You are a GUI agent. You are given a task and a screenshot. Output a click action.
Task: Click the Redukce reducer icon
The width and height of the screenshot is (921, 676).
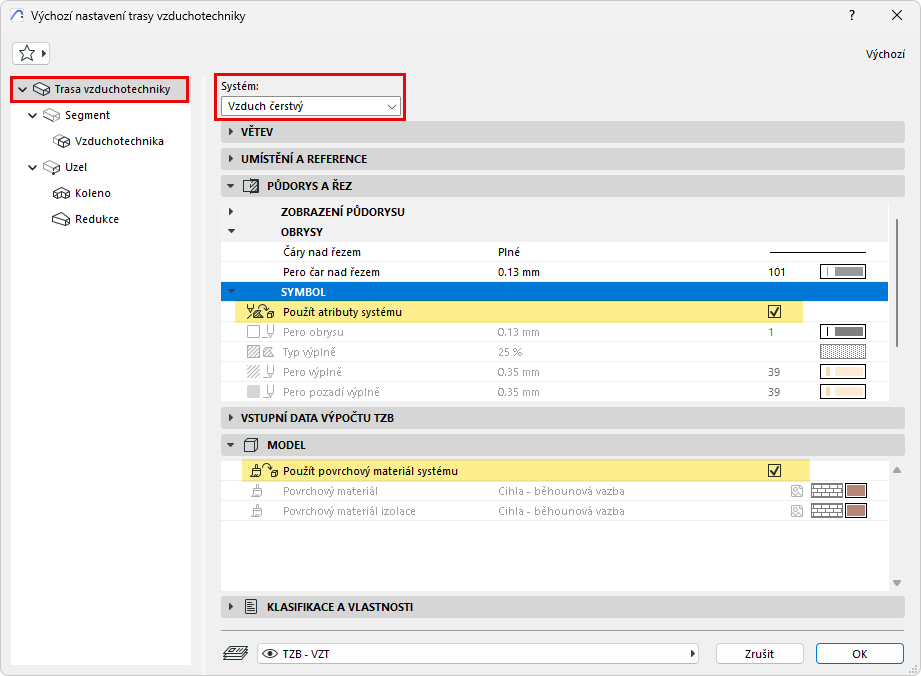61,219
